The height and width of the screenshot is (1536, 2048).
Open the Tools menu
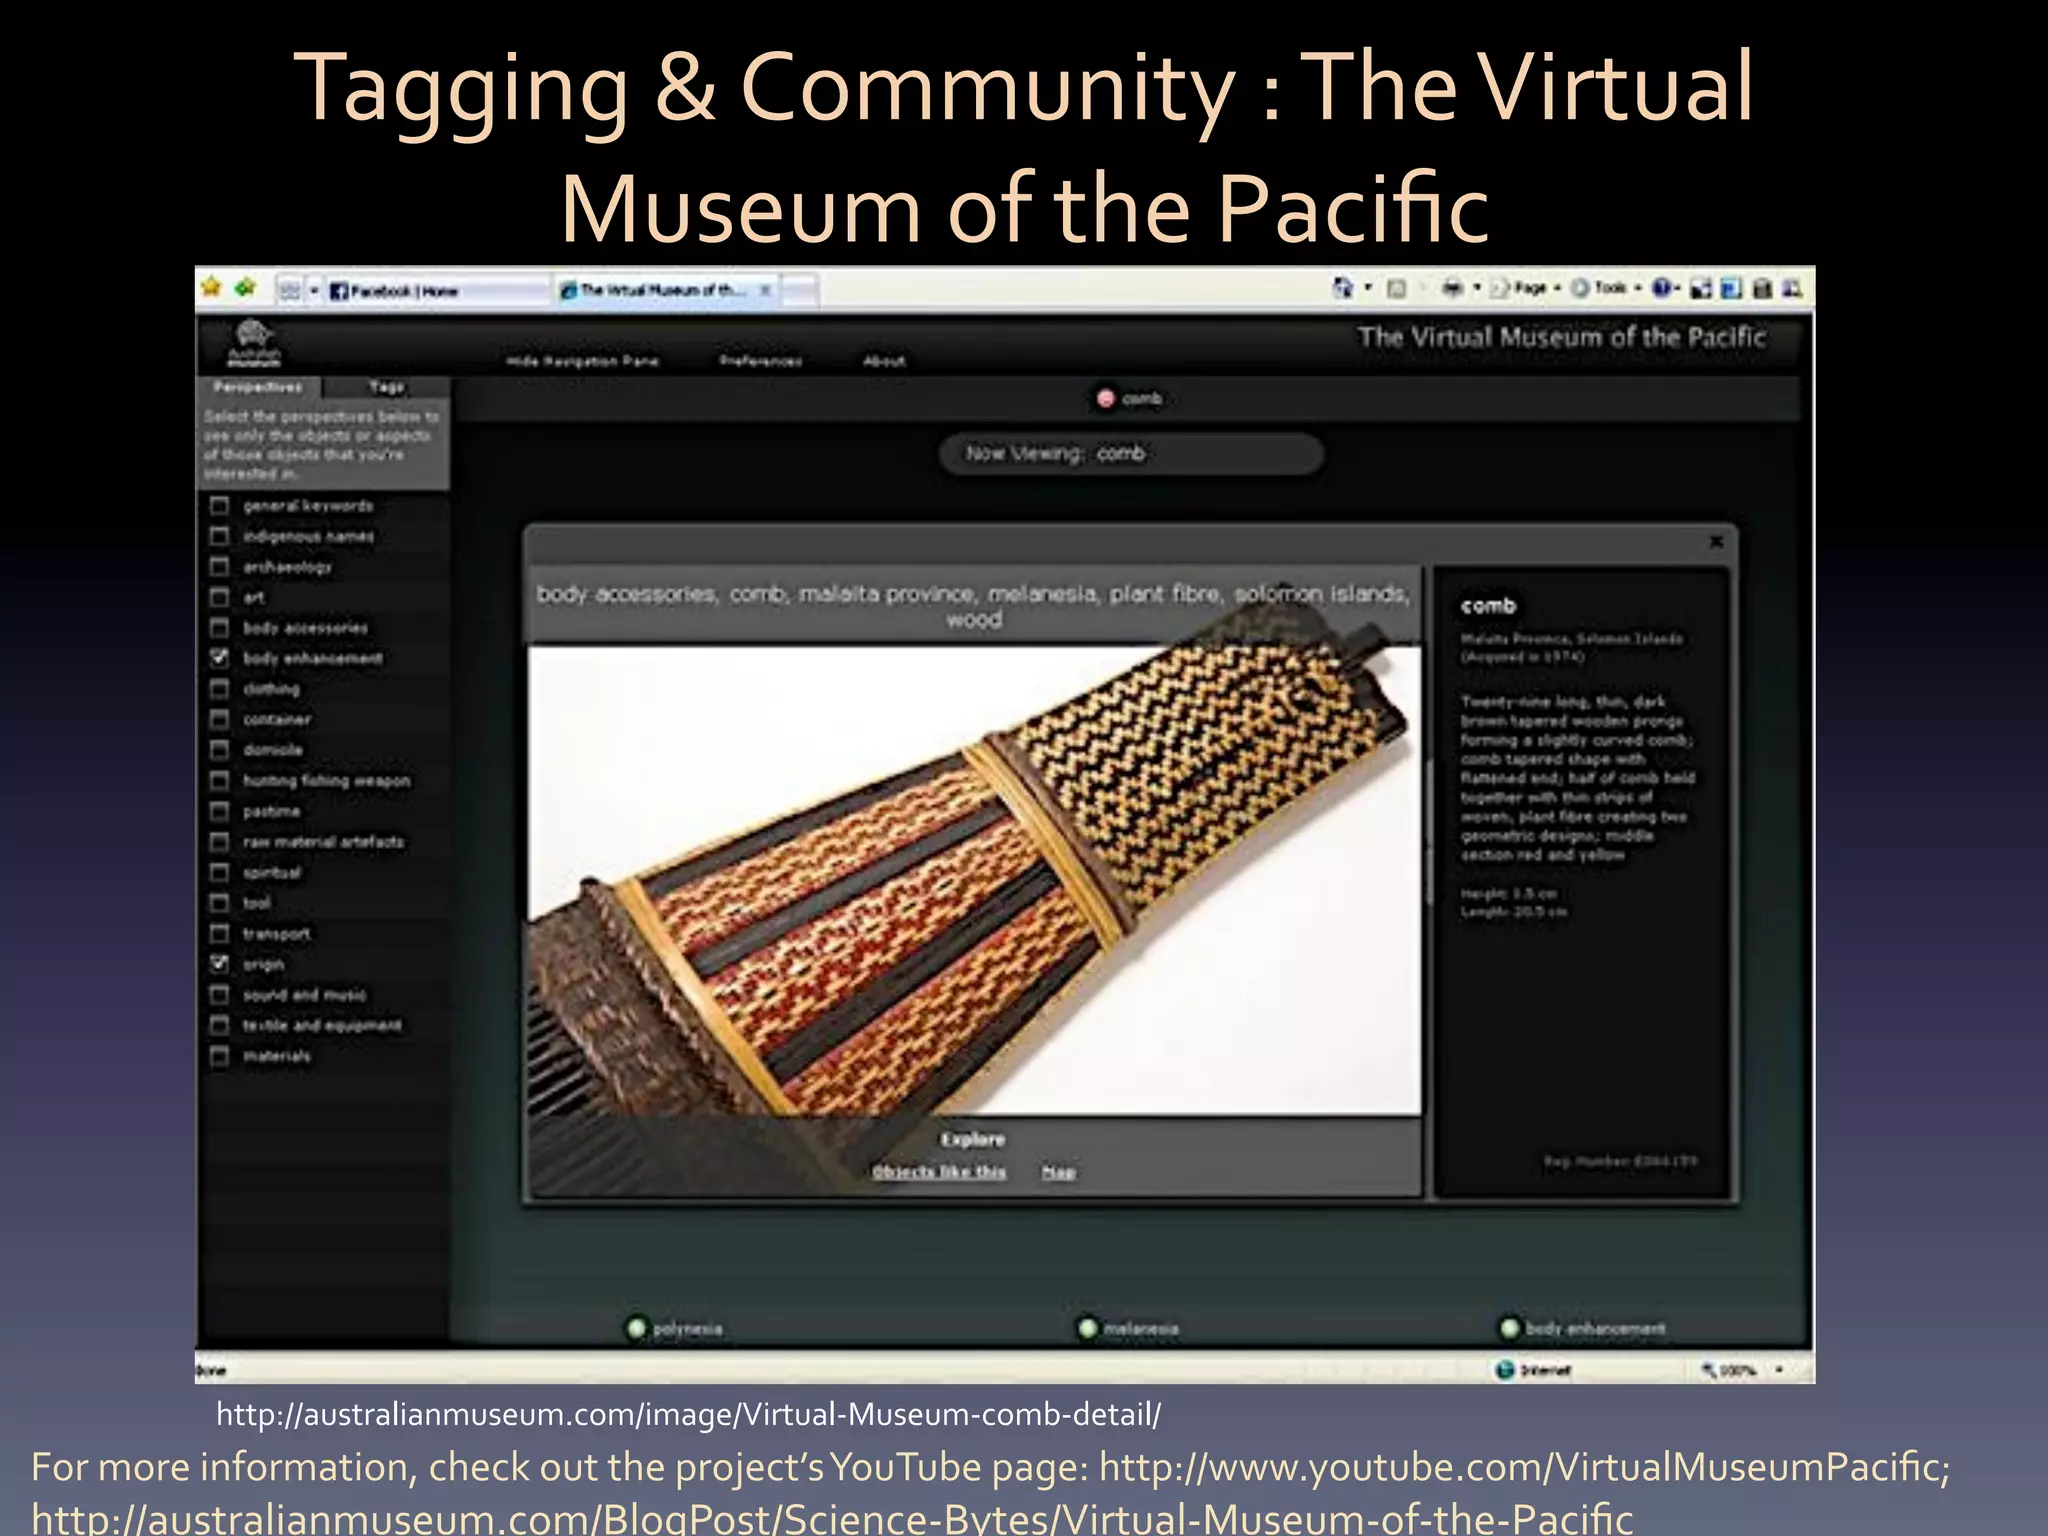[1606, 288]
